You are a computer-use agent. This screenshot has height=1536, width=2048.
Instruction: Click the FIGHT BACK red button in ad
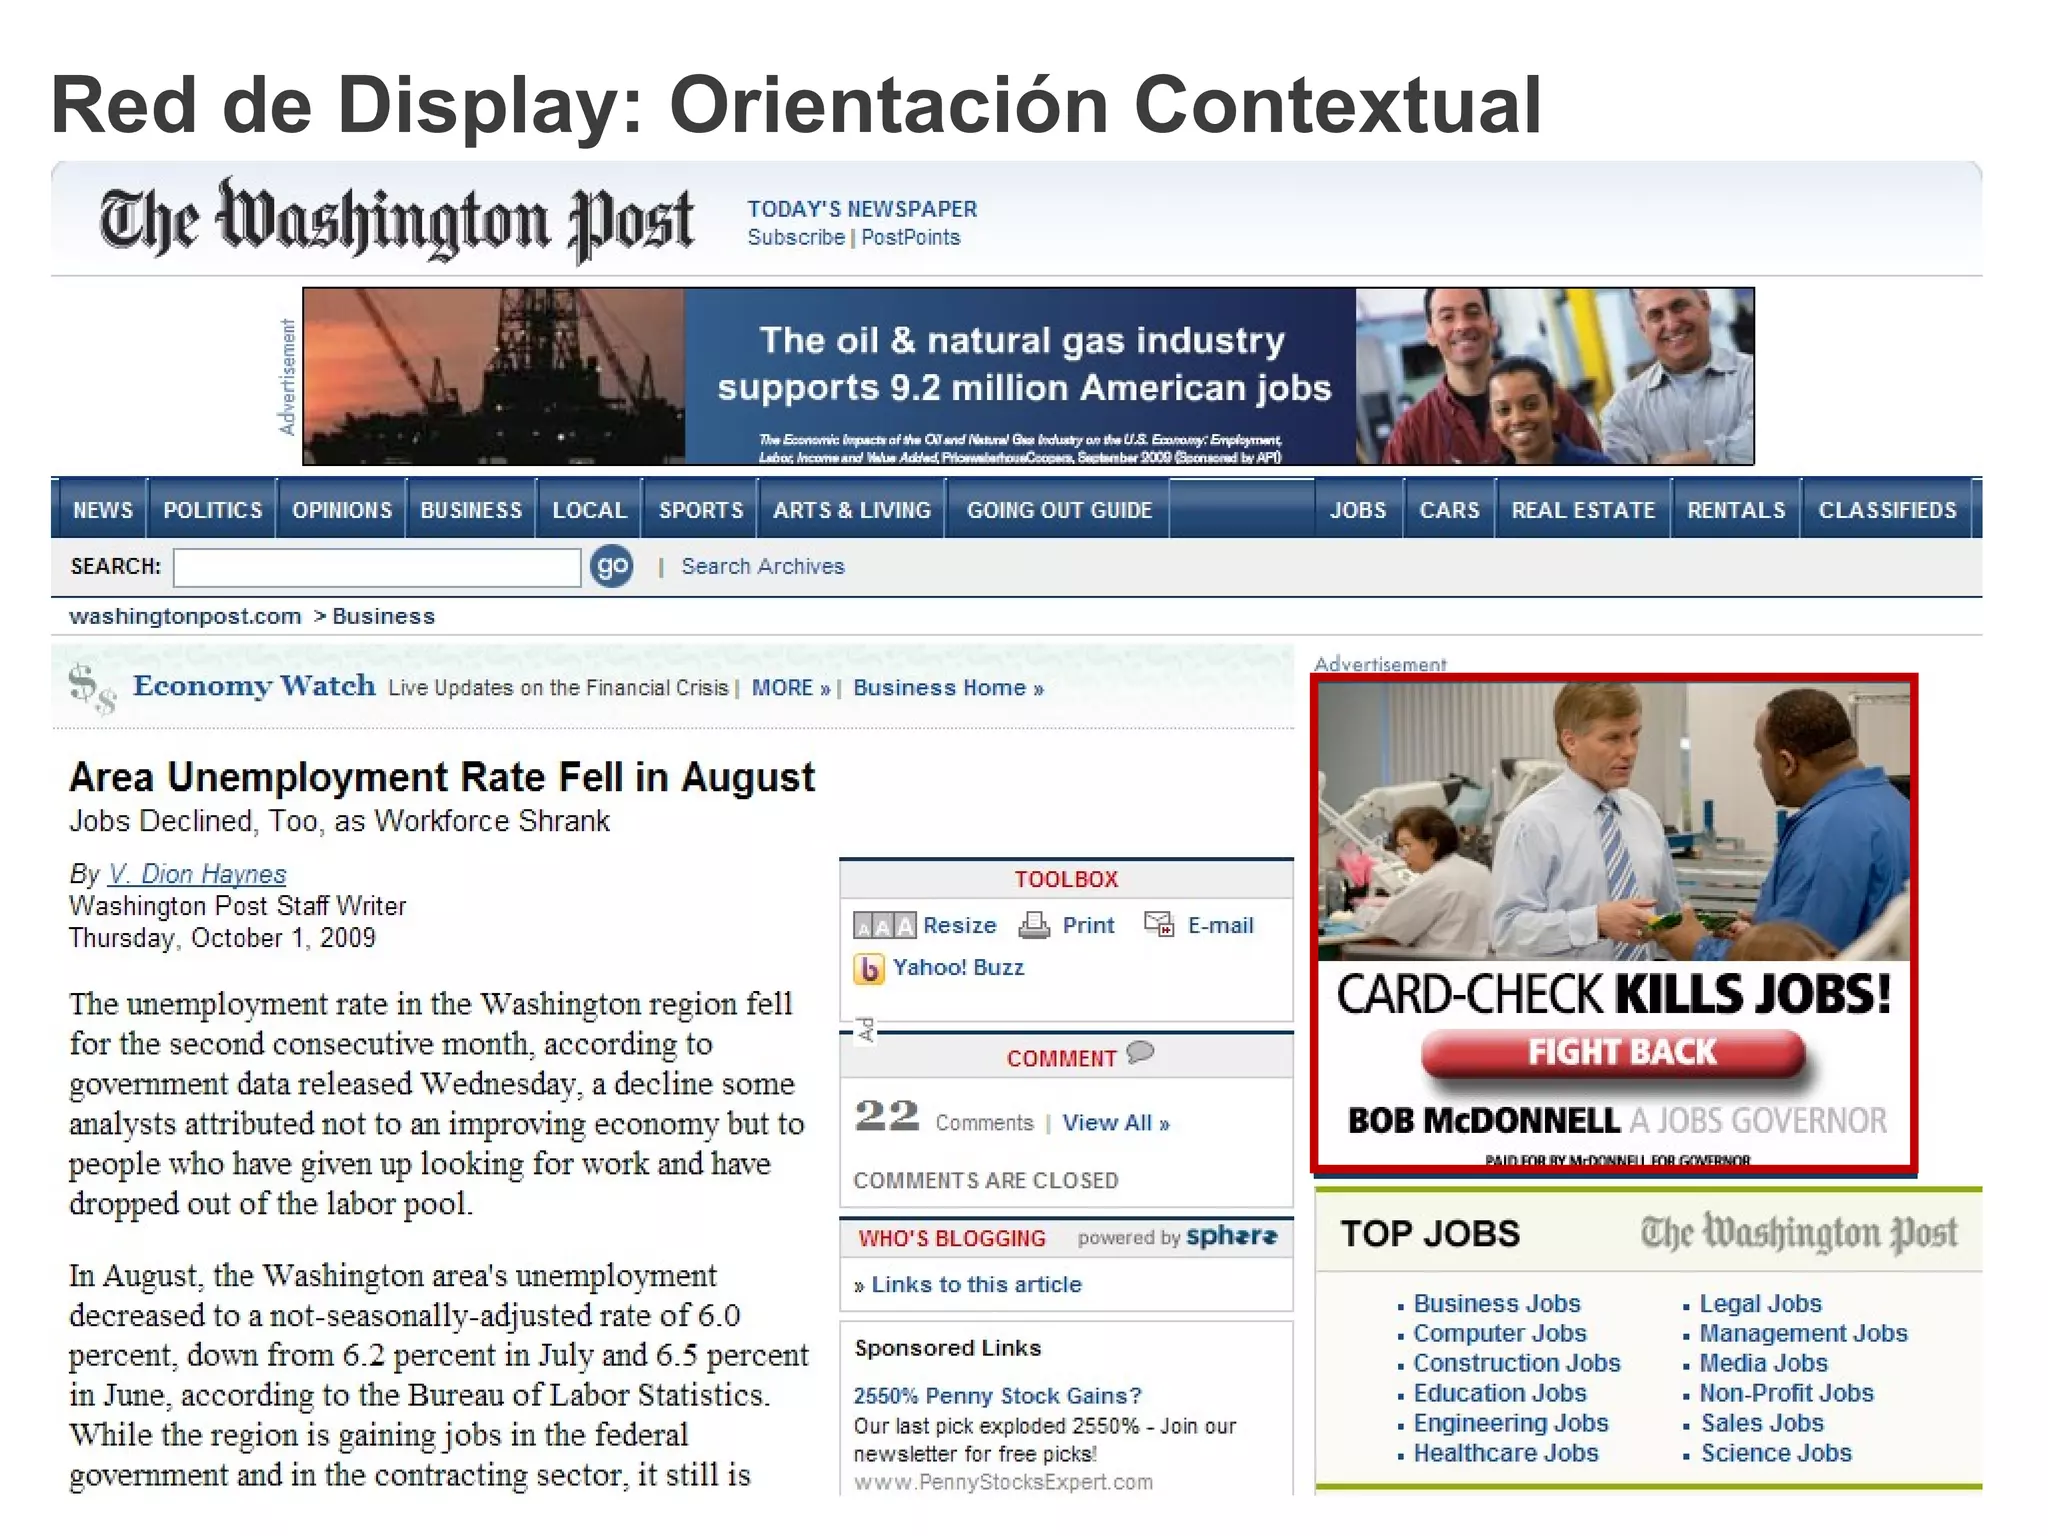(1615, 1054)
